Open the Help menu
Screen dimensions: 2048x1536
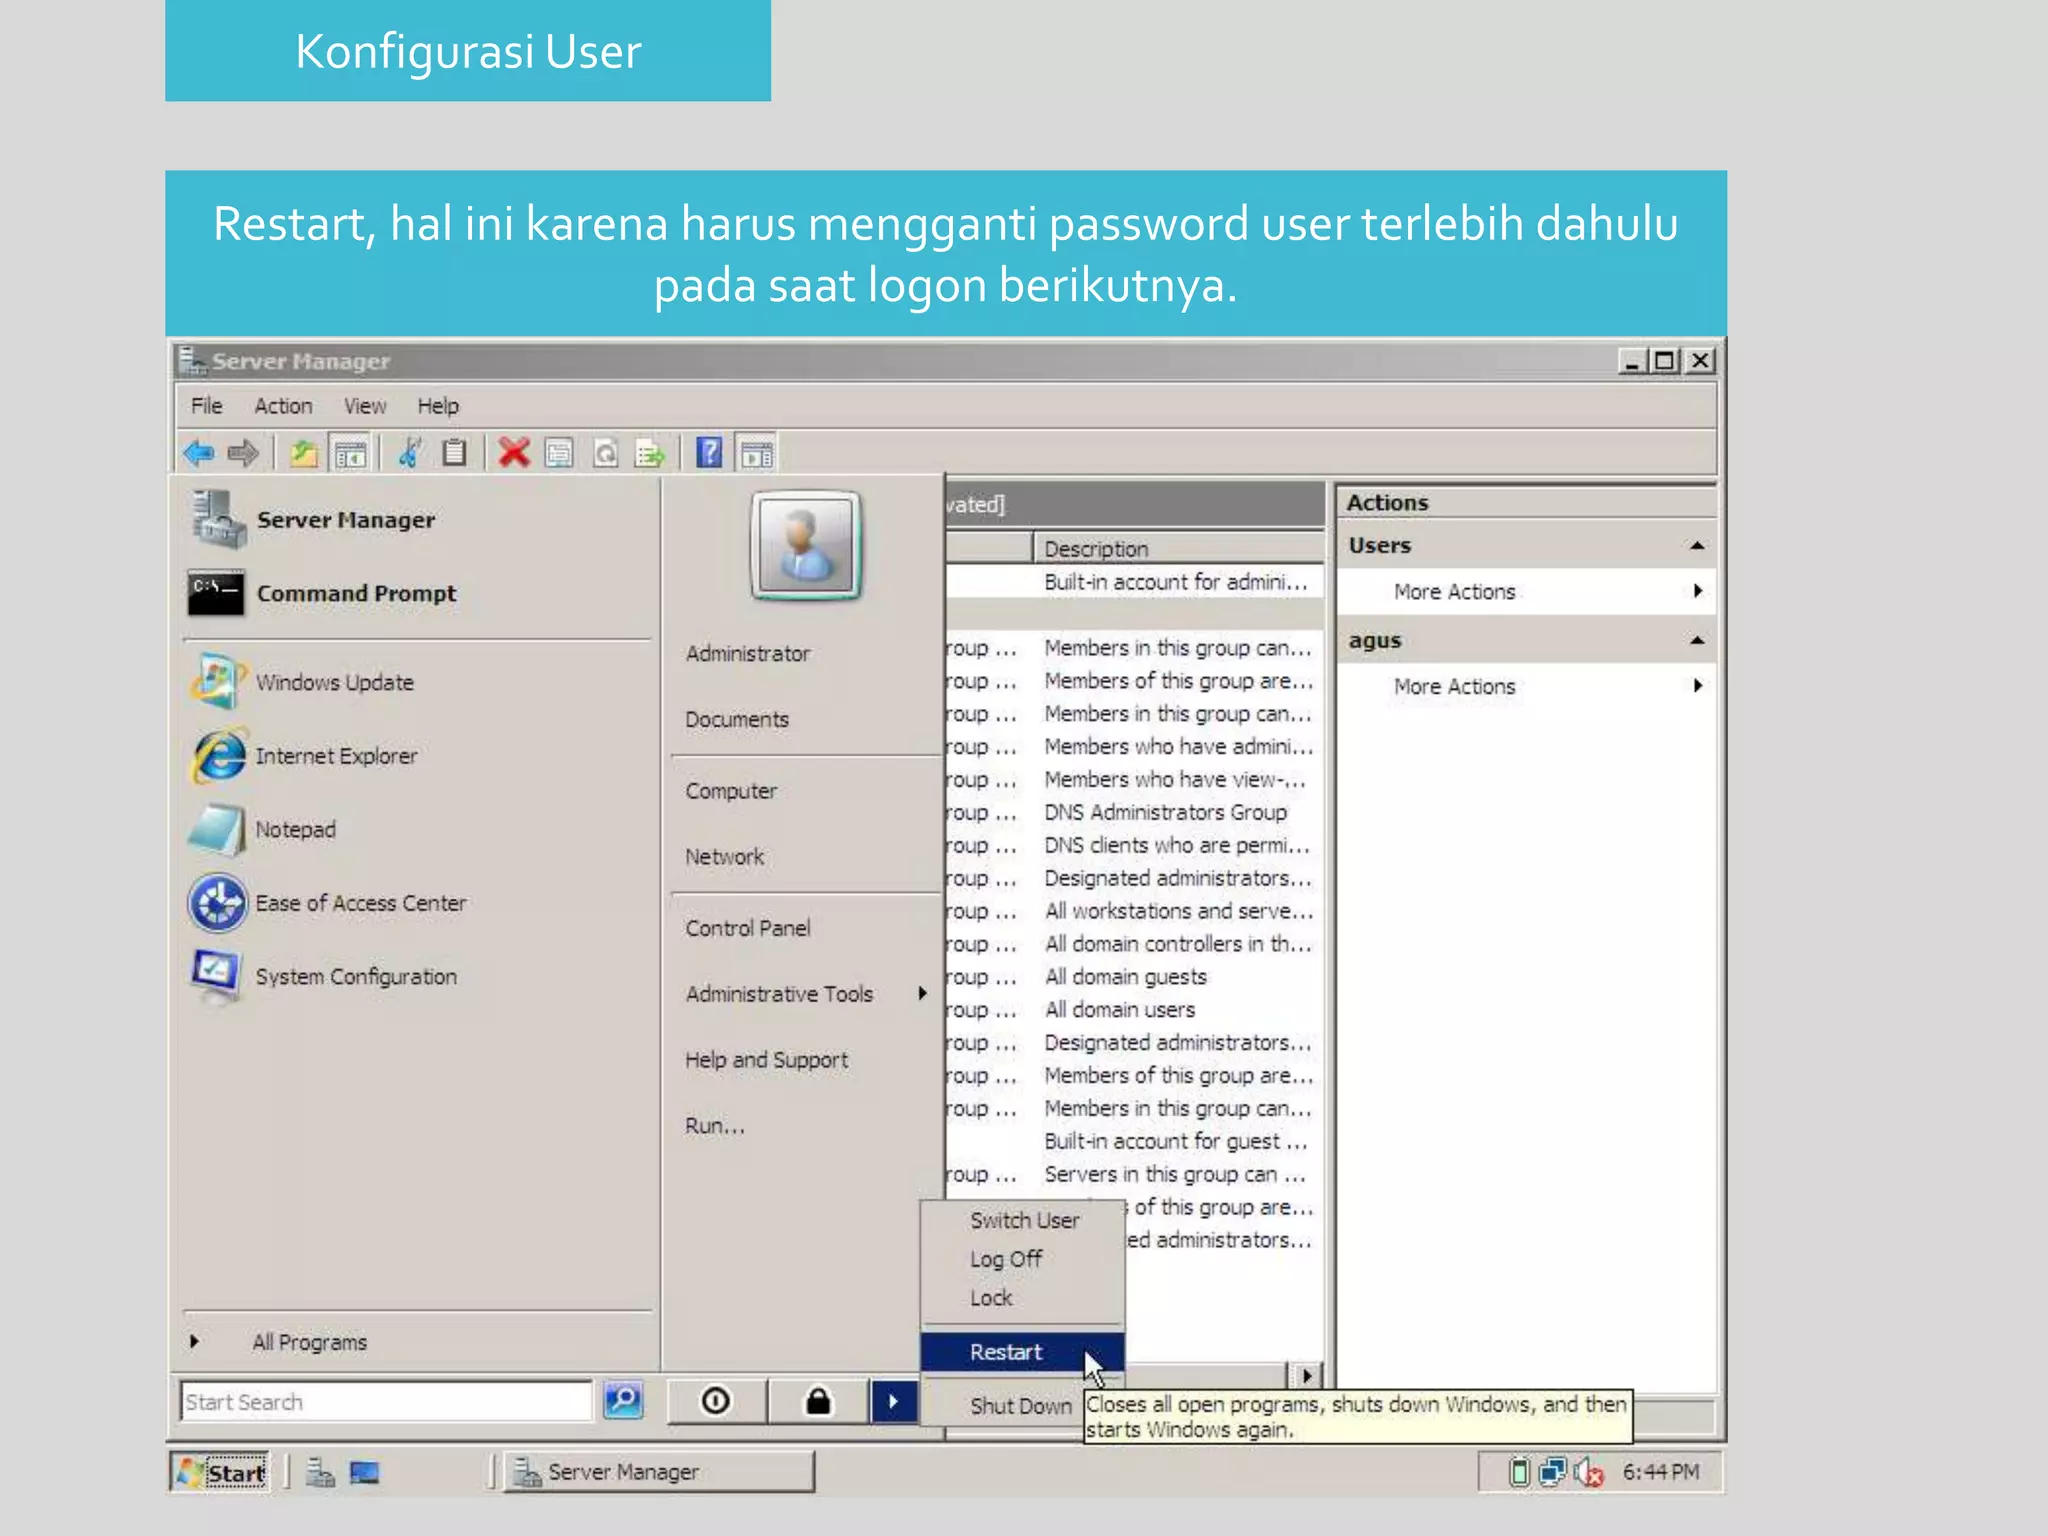click(x=438, y=406)
